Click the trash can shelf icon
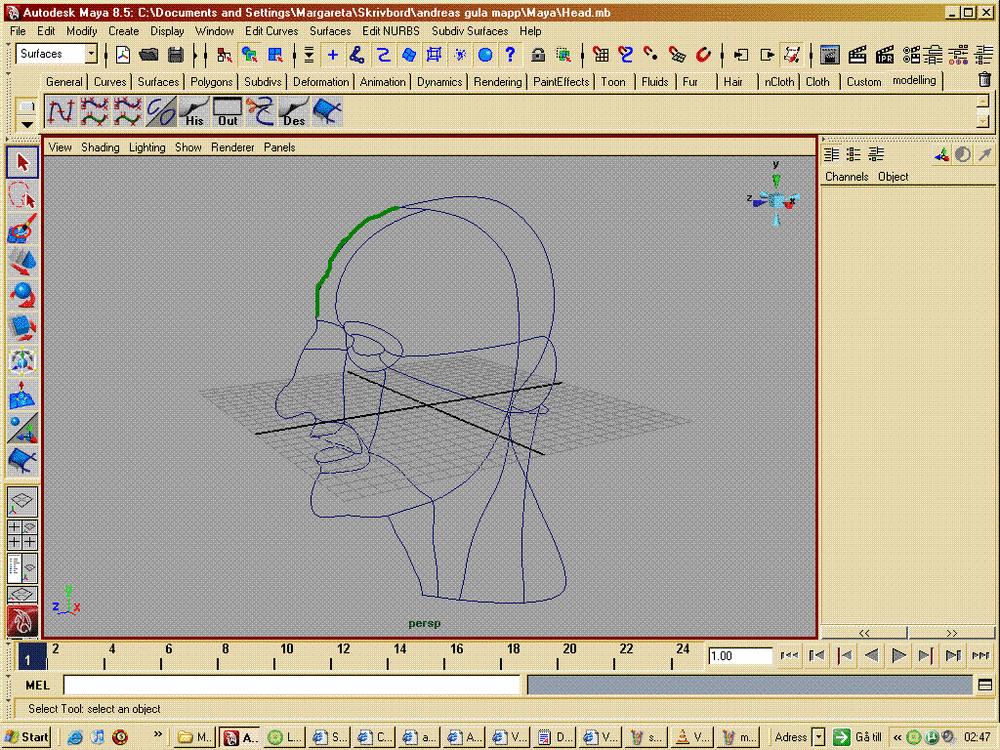1000x750 pixels. 984,81
